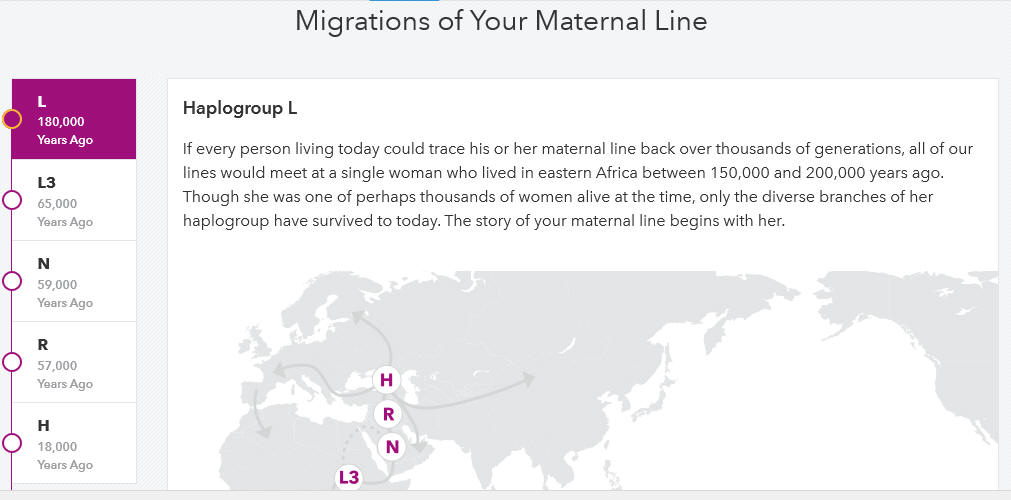Open the L3 65,000 Years Ago tab
This screenshot has height=500, width=1011.
pyautogui.click(x=74, y=200)
